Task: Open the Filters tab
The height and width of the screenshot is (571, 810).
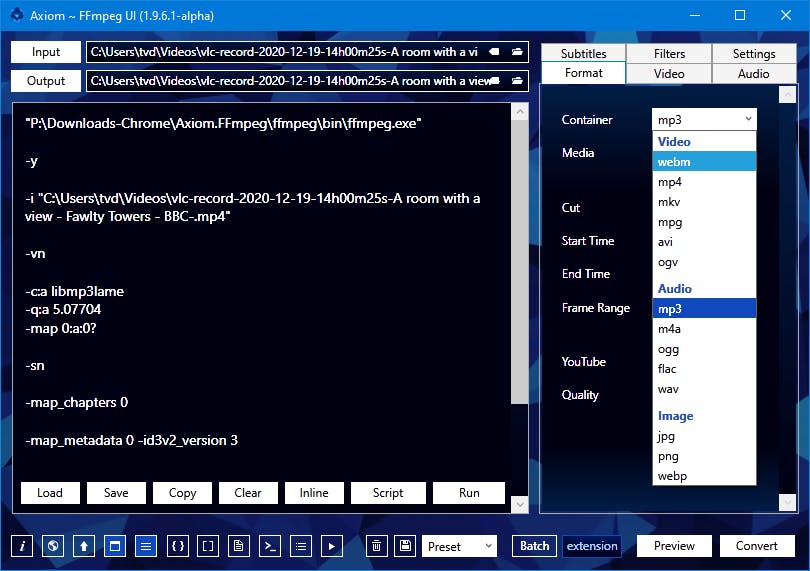Action: pos(669,53)
